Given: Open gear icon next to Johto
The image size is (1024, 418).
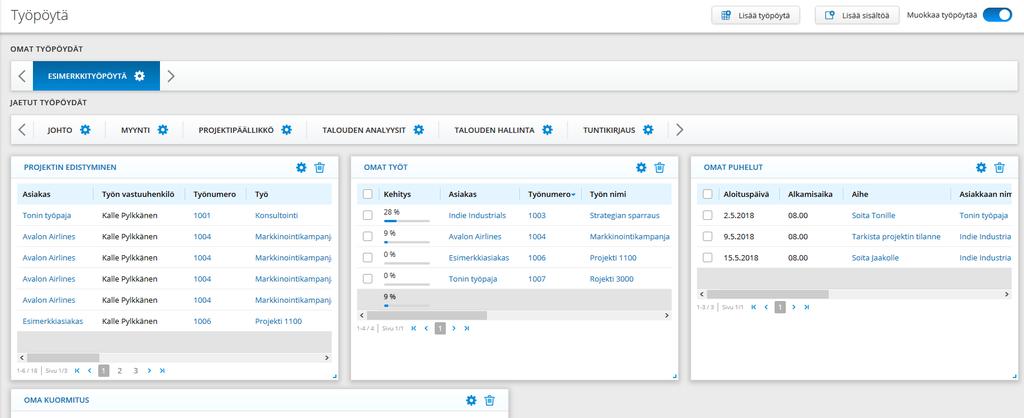Looking at the screenshot, I should 85,130.
